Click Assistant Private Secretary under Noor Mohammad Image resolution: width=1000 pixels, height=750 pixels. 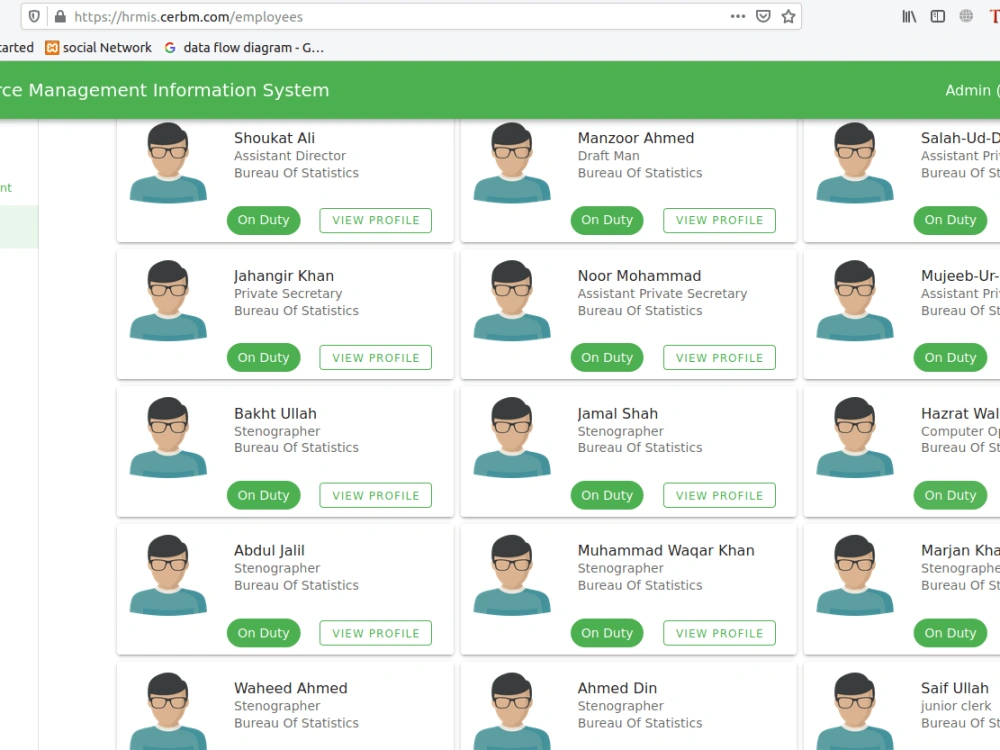click(x=663, y=293)
